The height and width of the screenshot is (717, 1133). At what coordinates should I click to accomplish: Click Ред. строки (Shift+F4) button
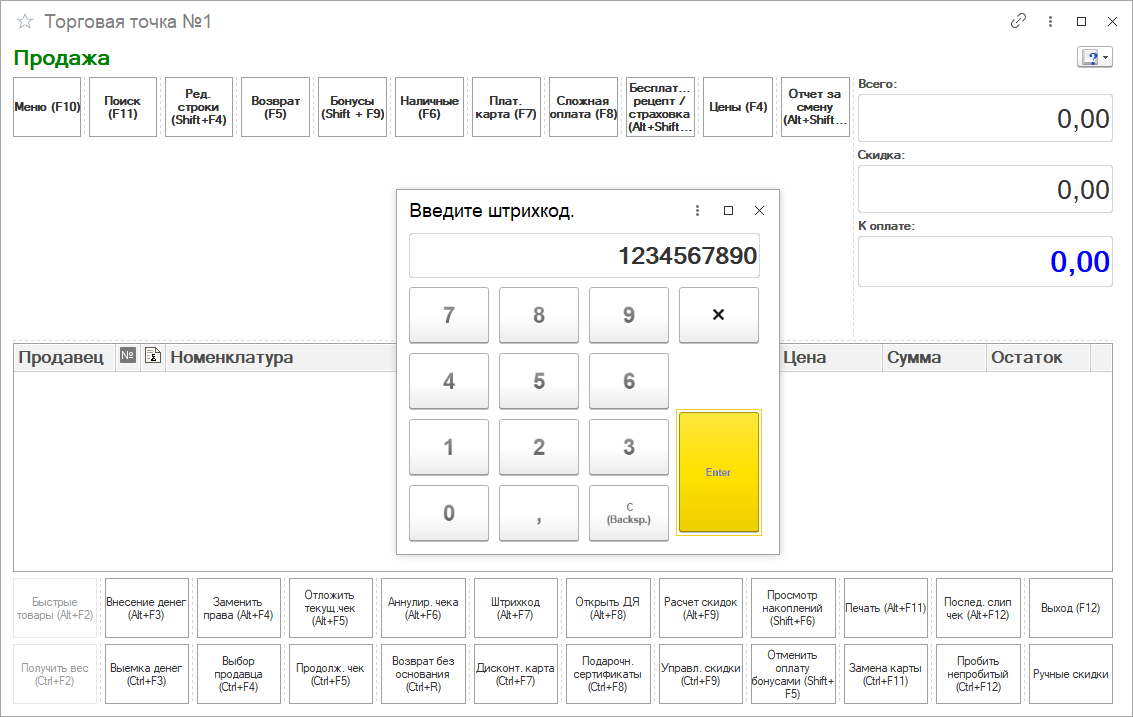(x=199, y=107)
